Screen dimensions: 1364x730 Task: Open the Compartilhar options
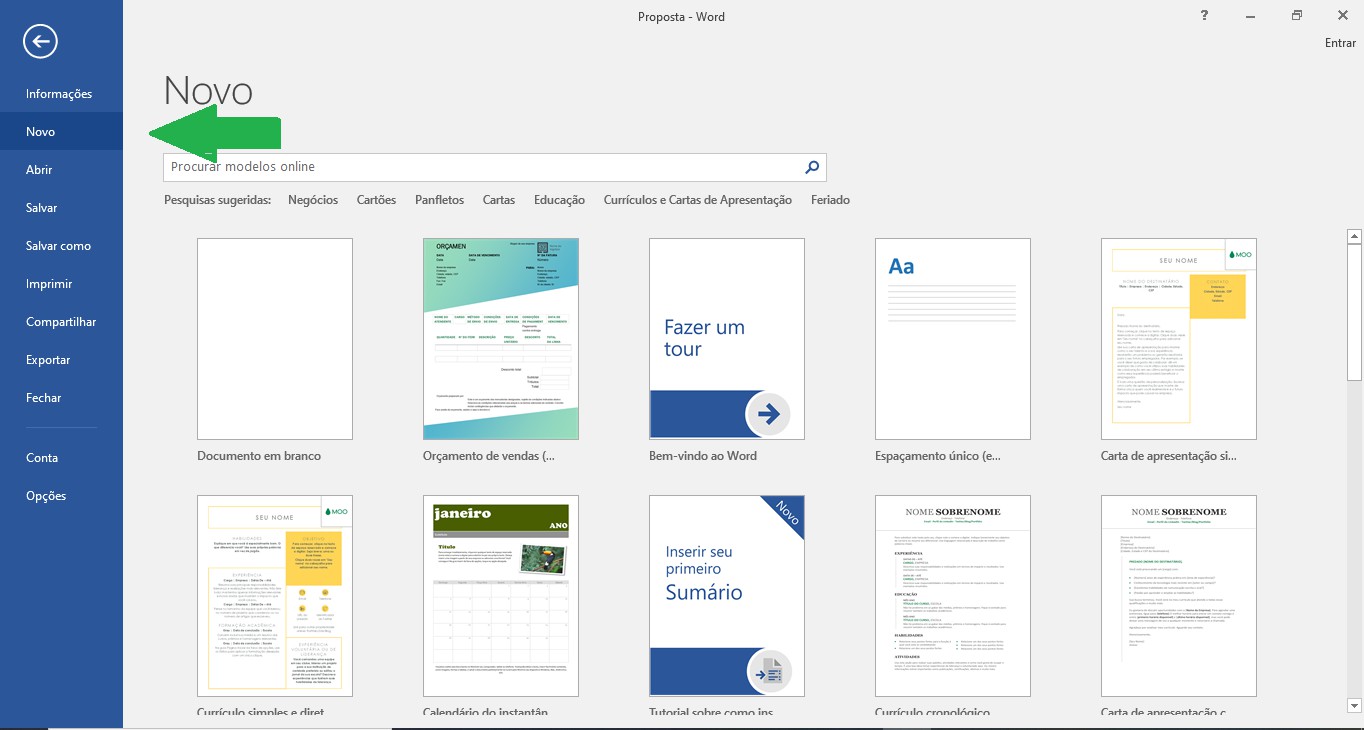[61, 322]
